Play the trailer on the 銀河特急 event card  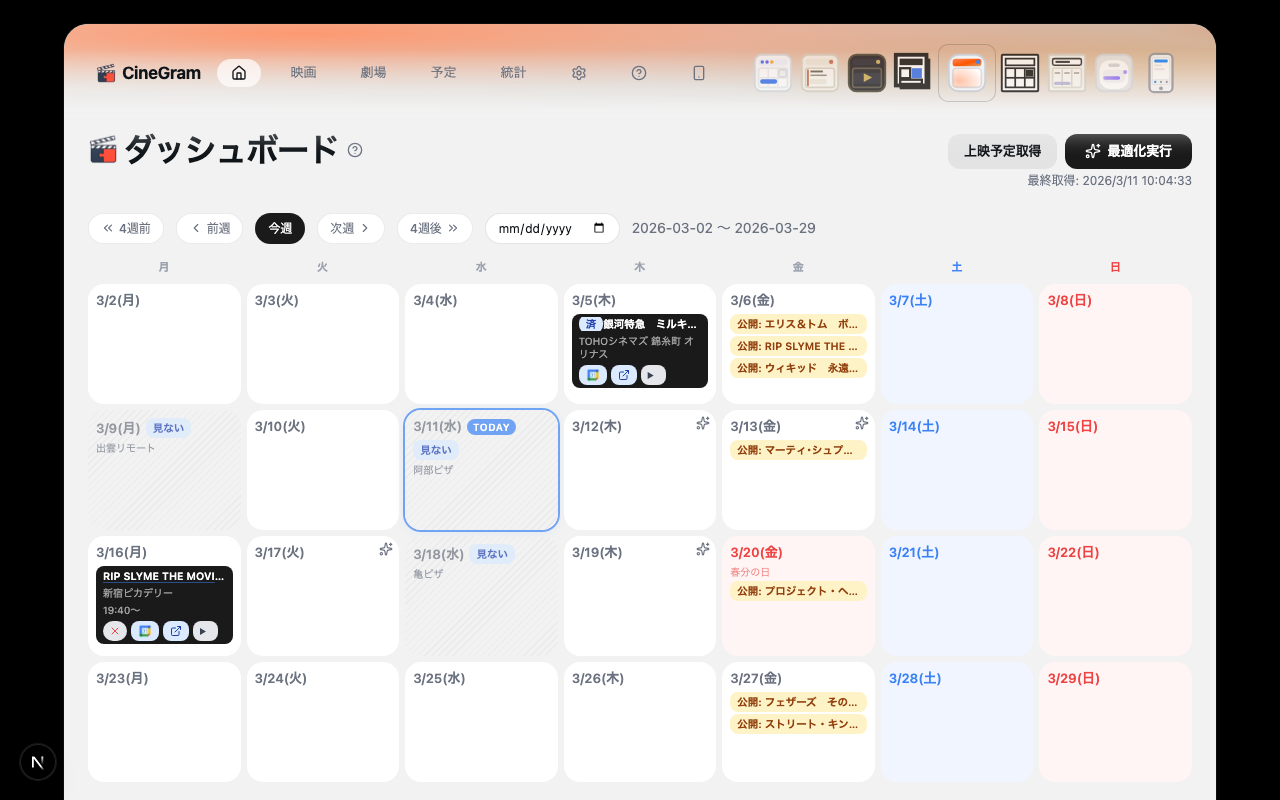(x=652, y=375)
